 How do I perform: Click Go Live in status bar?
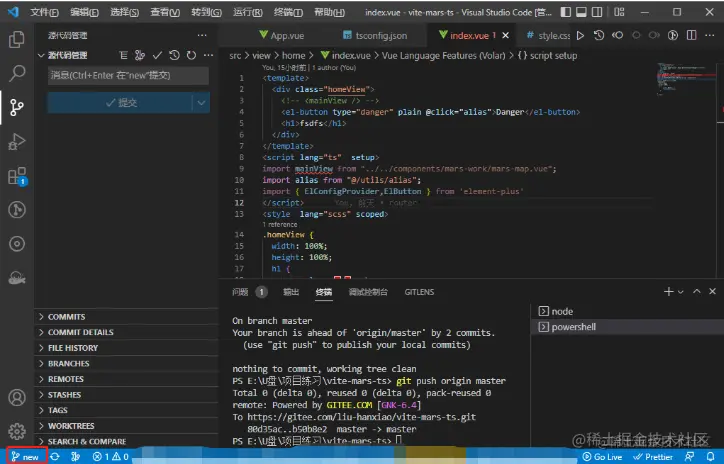pyautogui.click(x=603, y=457)
